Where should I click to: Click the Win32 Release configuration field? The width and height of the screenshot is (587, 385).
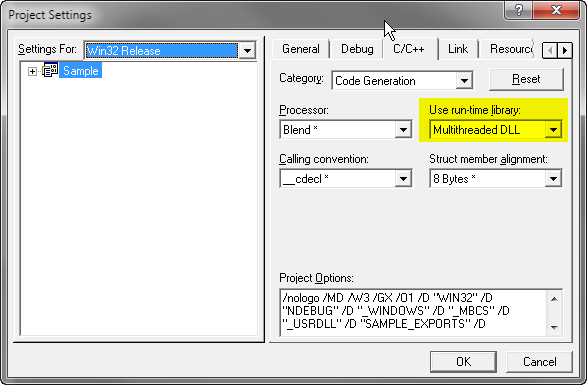[162, 51]
